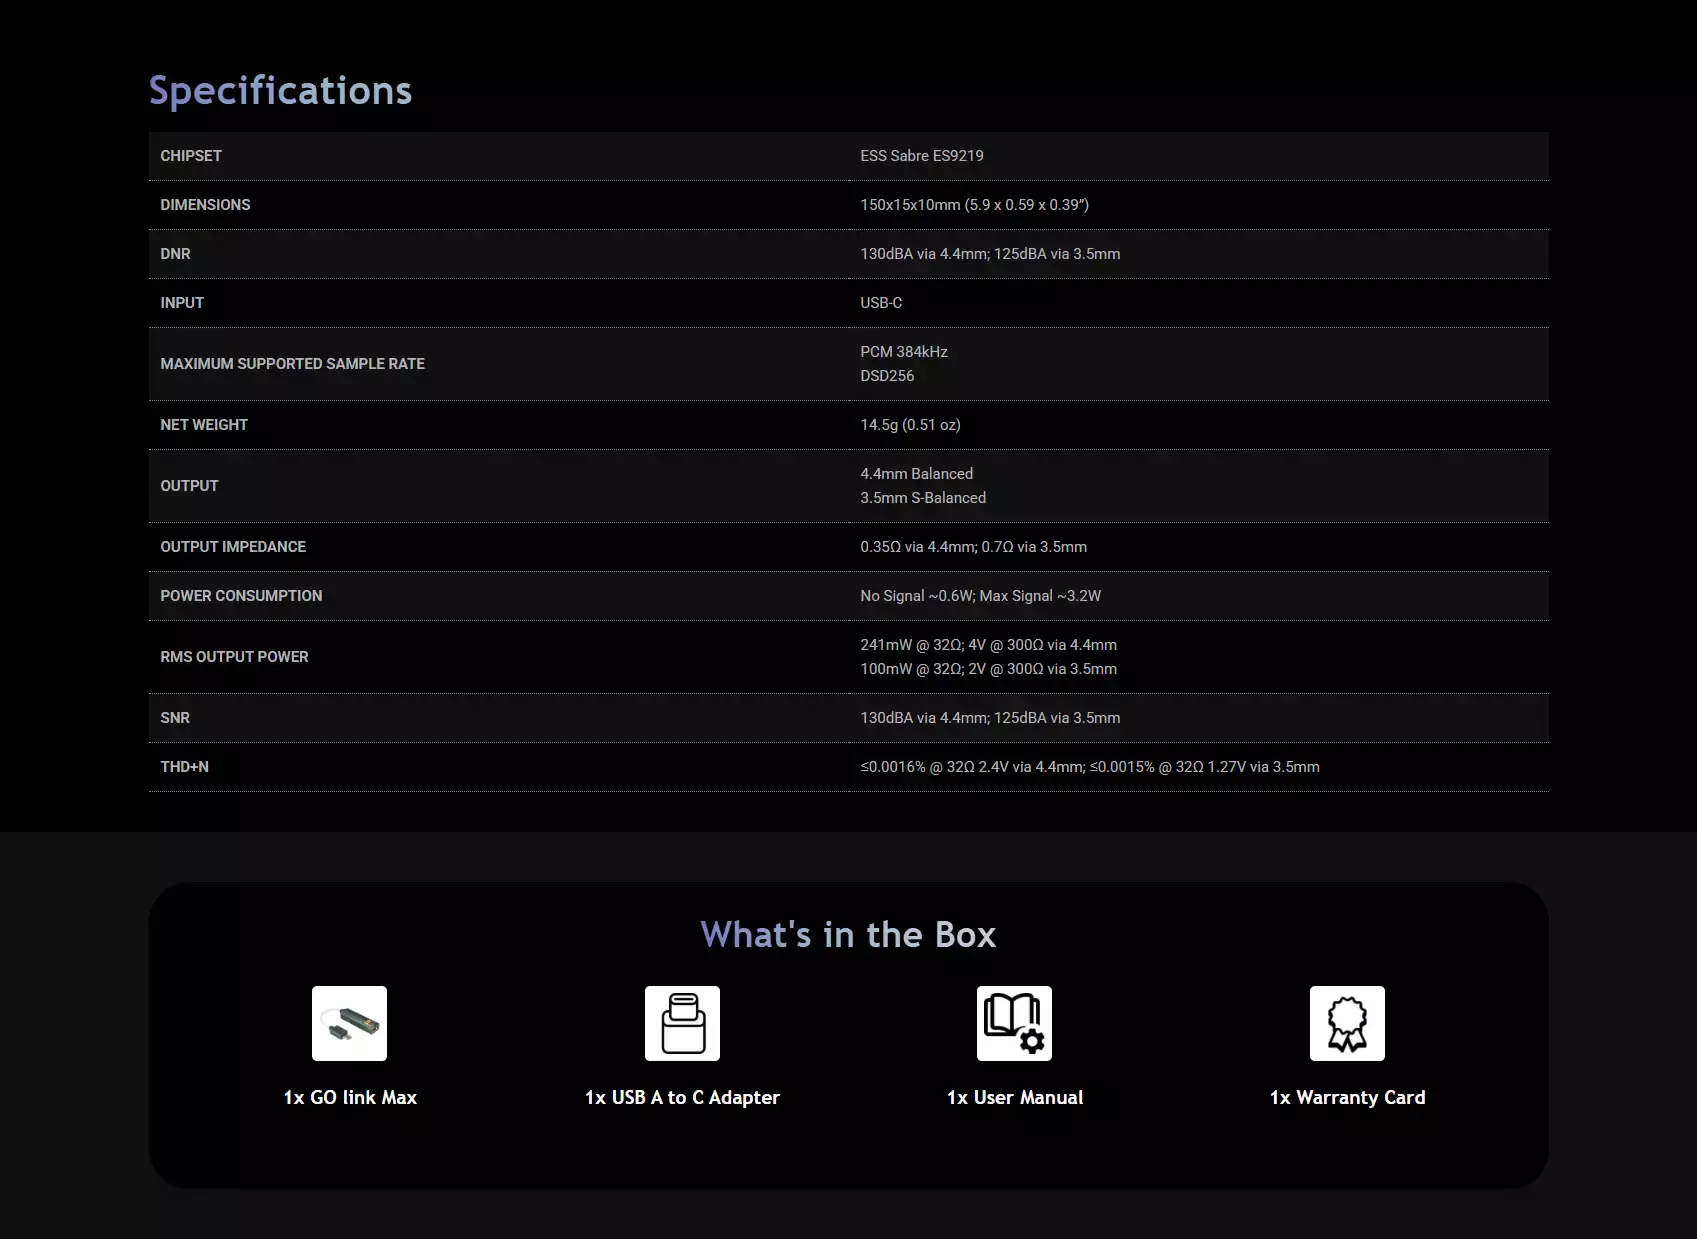Click the User Manual book icon
The height and width of the screenshot is (1239, 1697).
click(1014, 1023)
